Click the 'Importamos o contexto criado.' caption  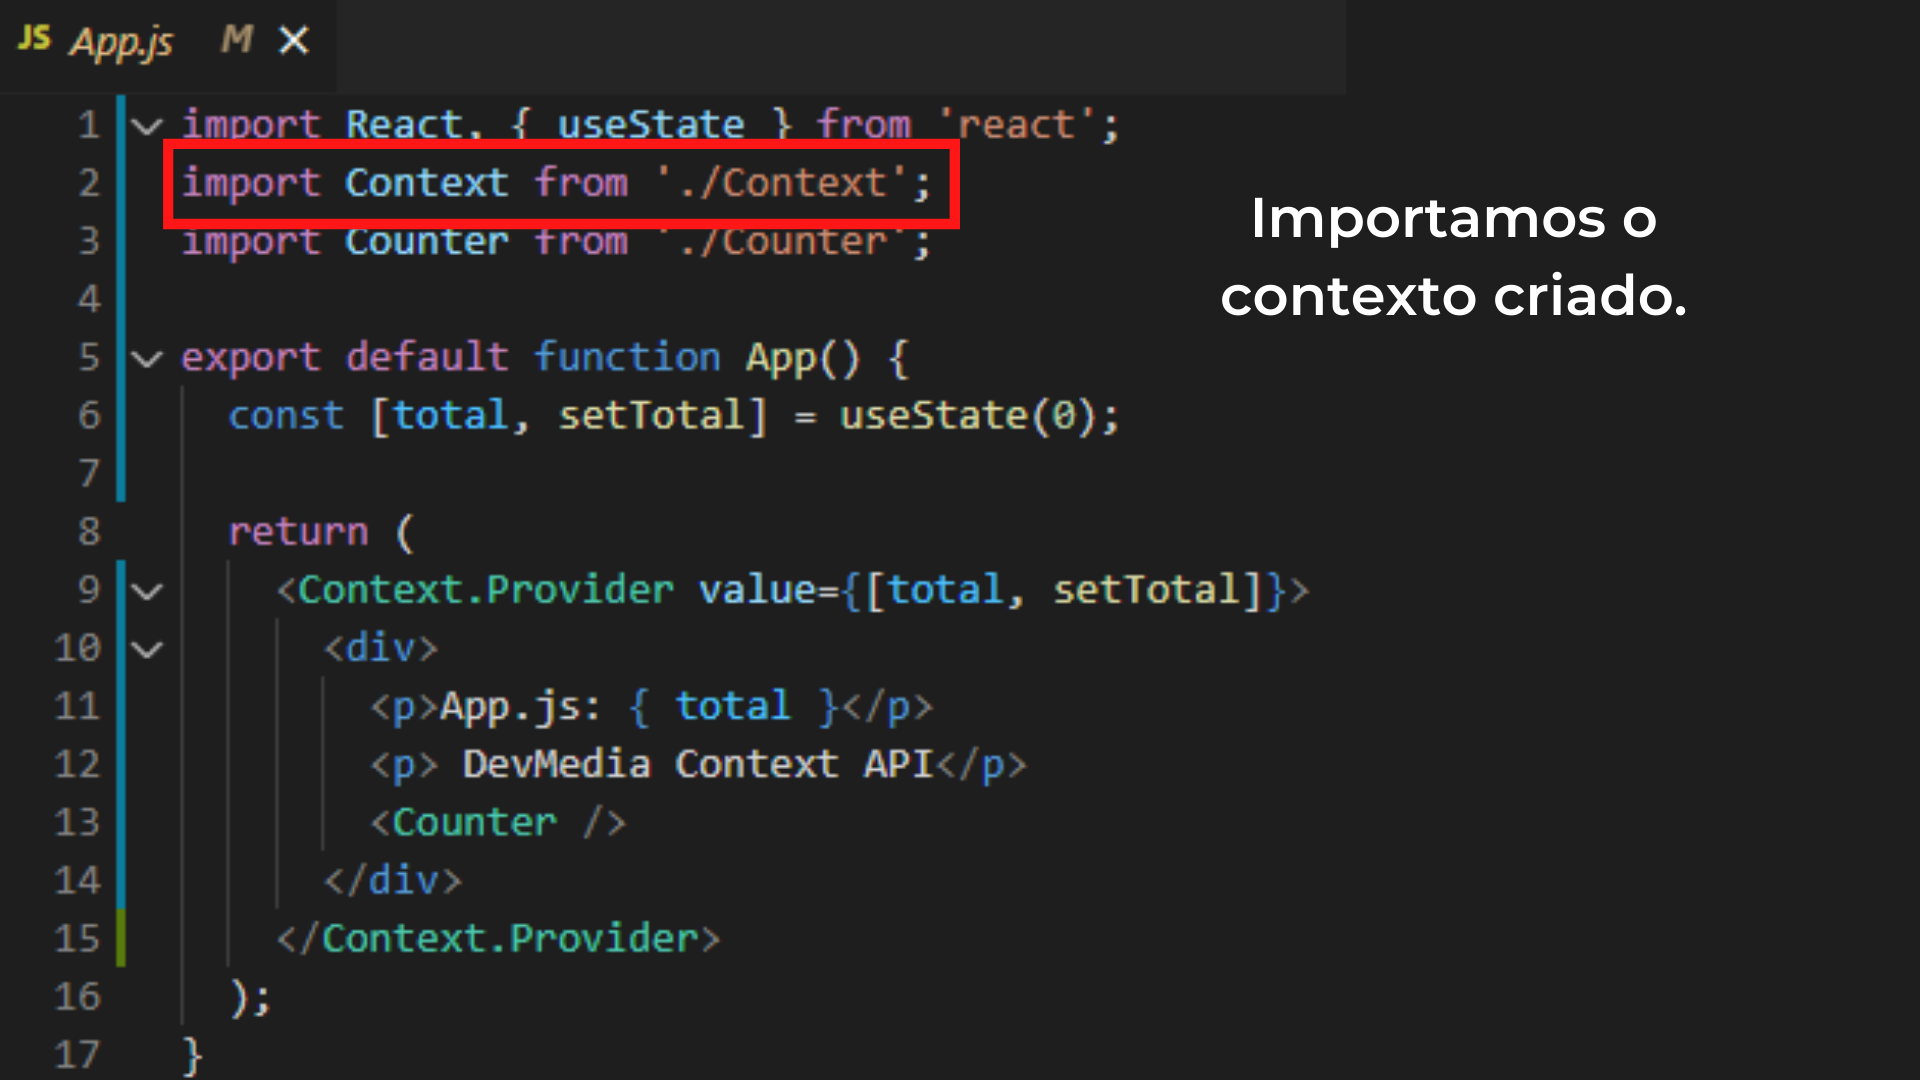[1453, 257]
